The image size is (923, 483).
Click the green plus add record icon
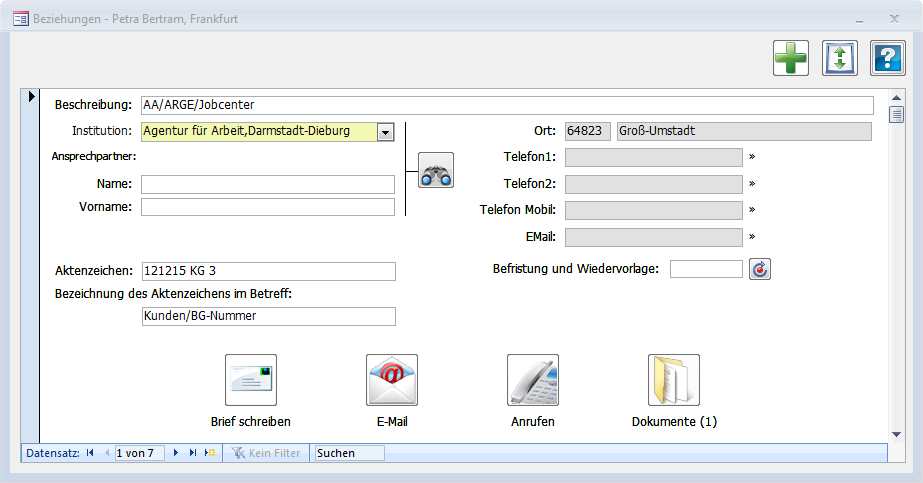click(790, 59)
